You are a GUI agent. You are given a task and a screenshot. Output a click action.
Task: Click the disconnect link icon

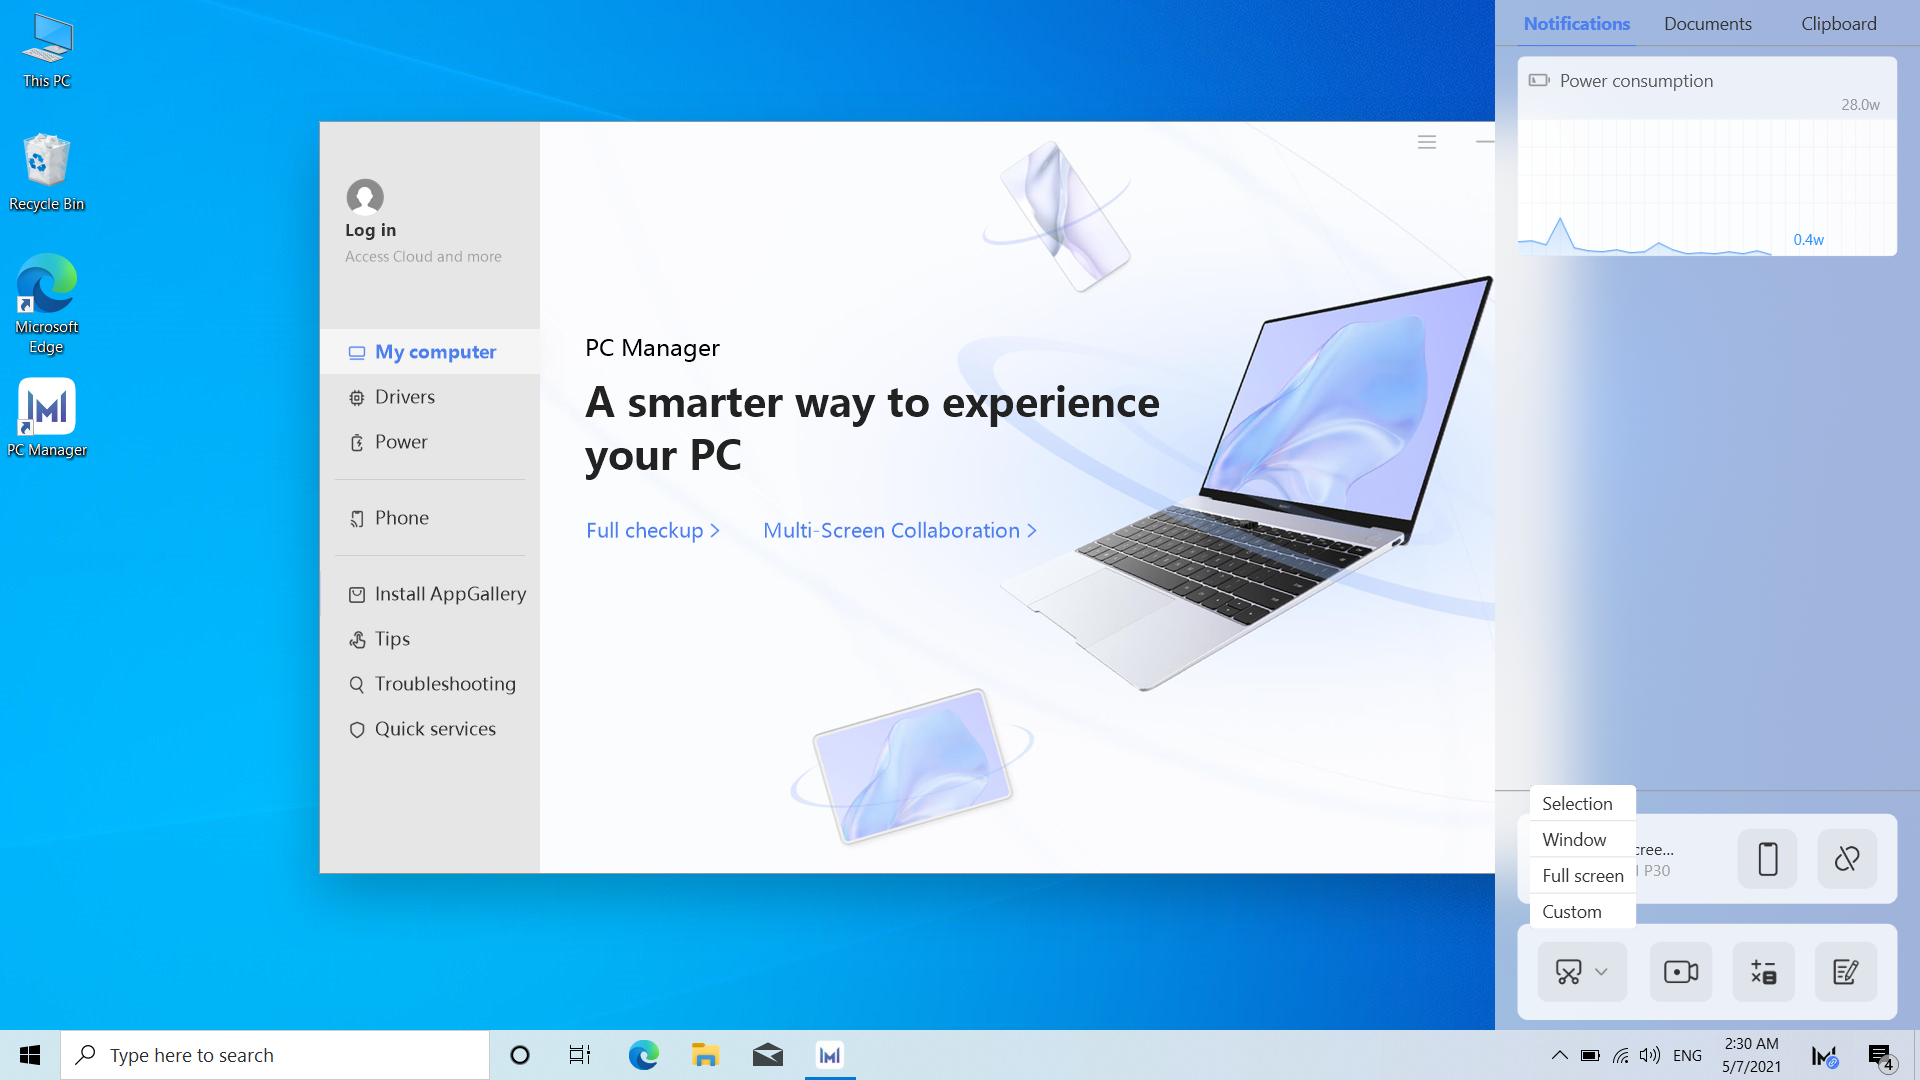[x=1847, y=859]
